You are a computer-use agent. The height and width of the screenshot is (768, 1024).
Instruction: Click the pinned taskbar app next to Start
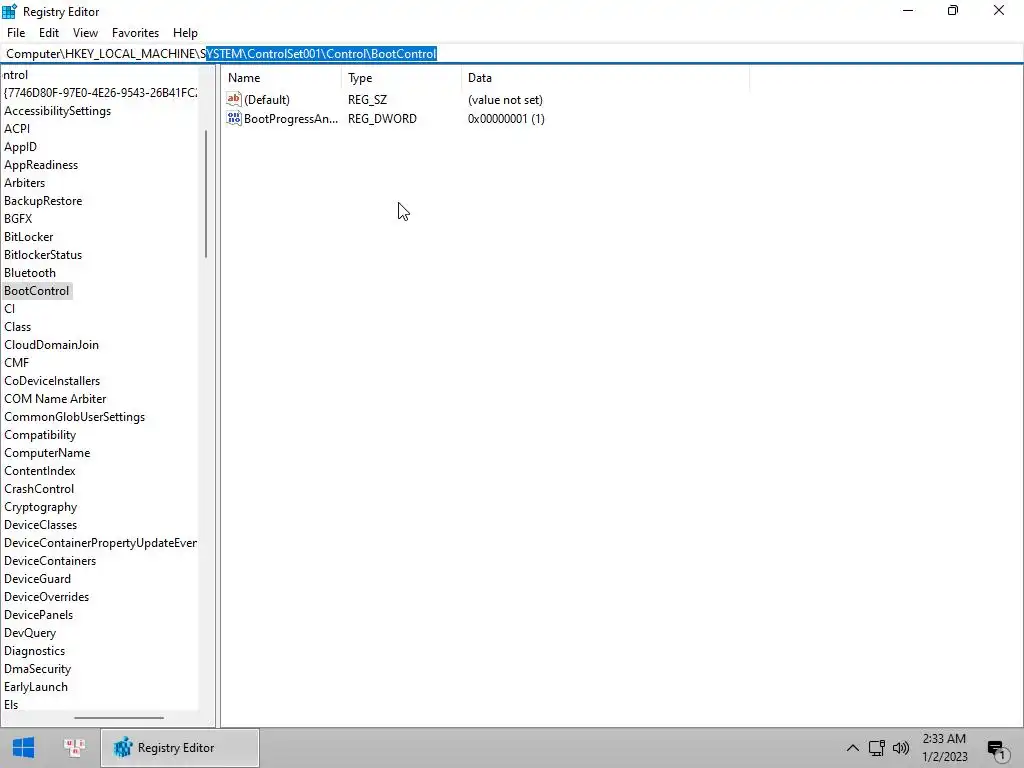(74, 748)
